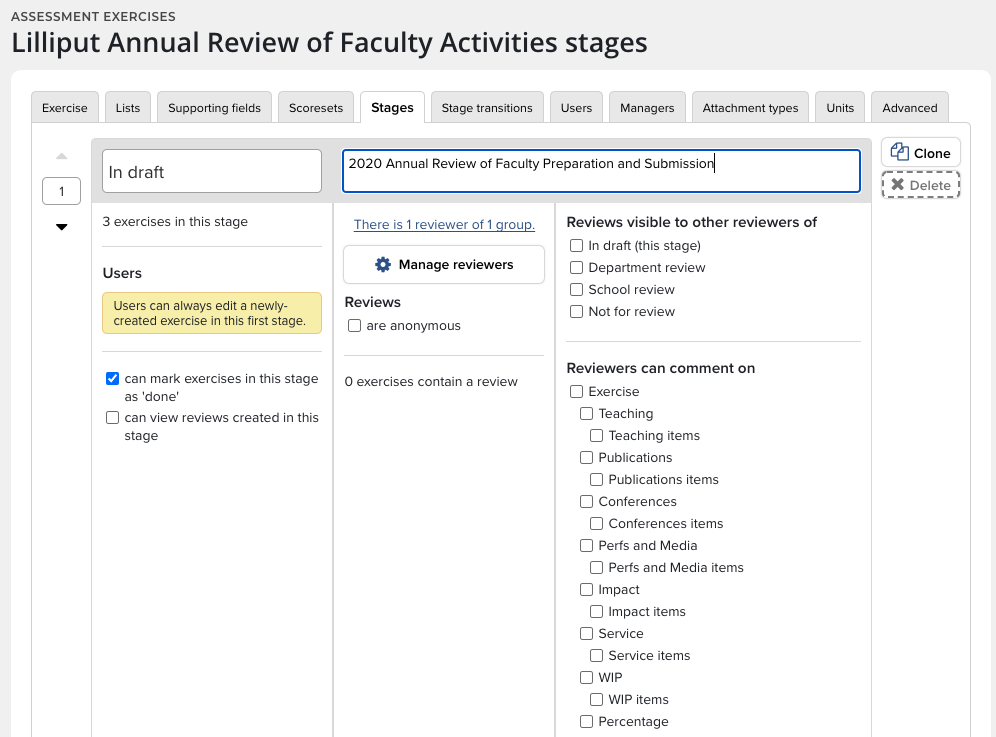Open the Scoresets tab
The image size is (996, 737).
[x=316, y=108]
